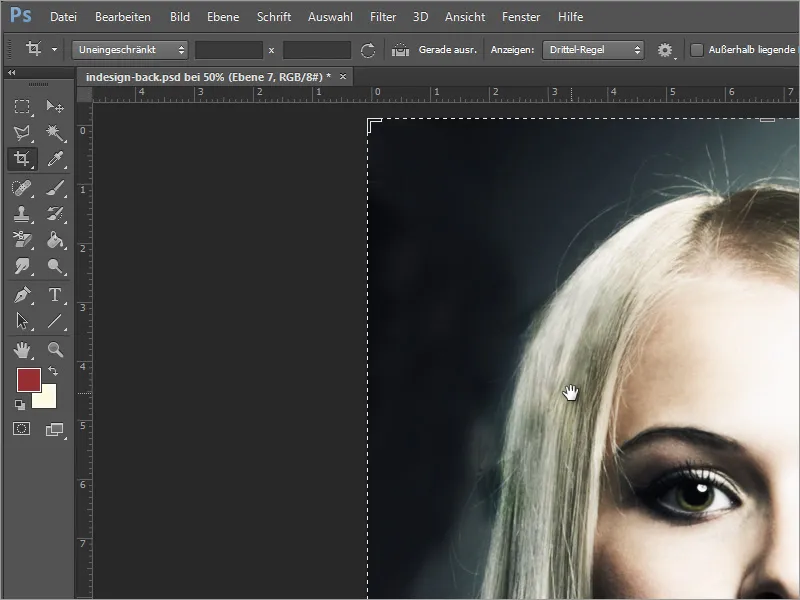This screenshot has height=600, width=800.
Task: Select the Line tool
Action: coord(55,321)
